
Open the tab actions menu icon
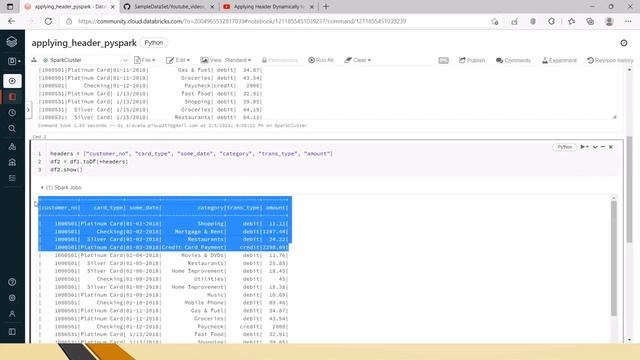click(x=10, y=7)
